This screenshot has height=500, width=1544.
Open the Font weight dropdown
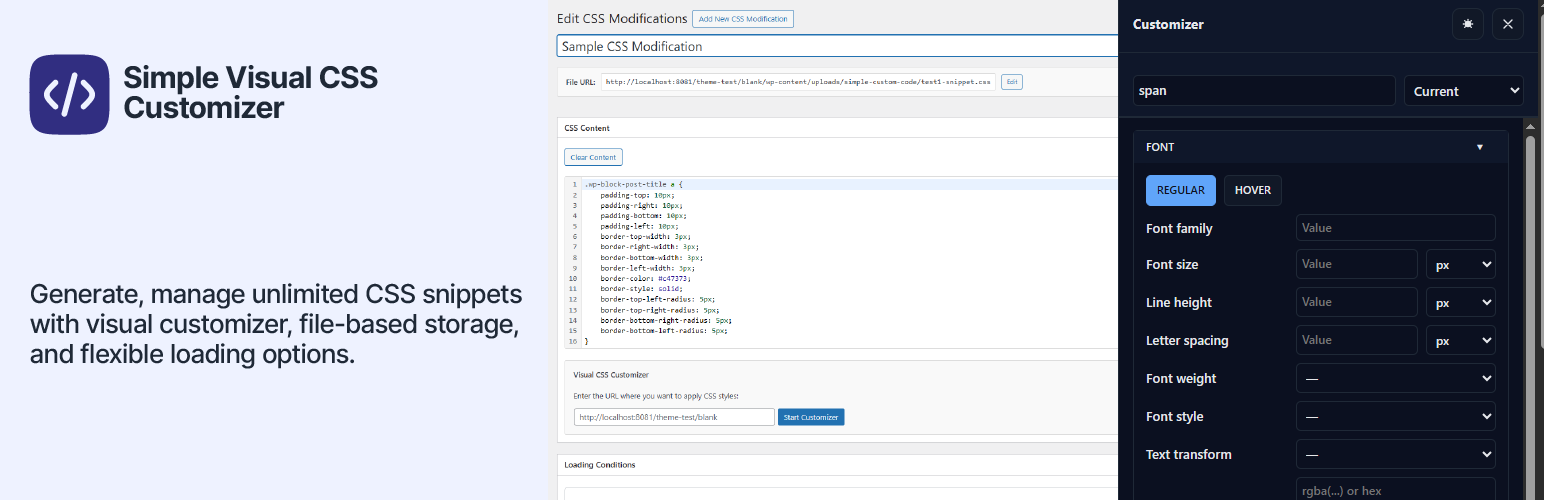point(1396,379)
